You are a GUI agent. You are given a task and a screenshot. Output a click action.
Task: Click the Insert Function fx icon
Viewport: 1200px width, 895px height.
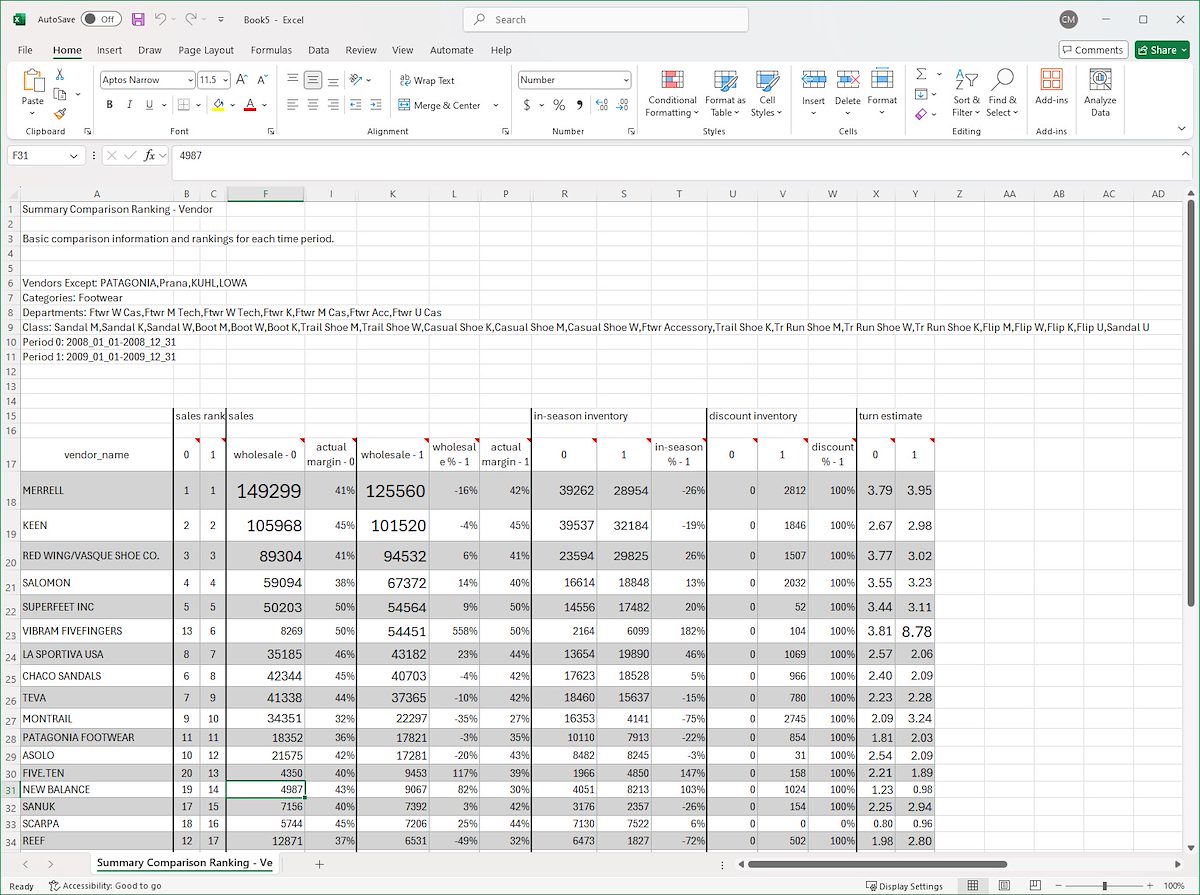(x=150, y=155)
